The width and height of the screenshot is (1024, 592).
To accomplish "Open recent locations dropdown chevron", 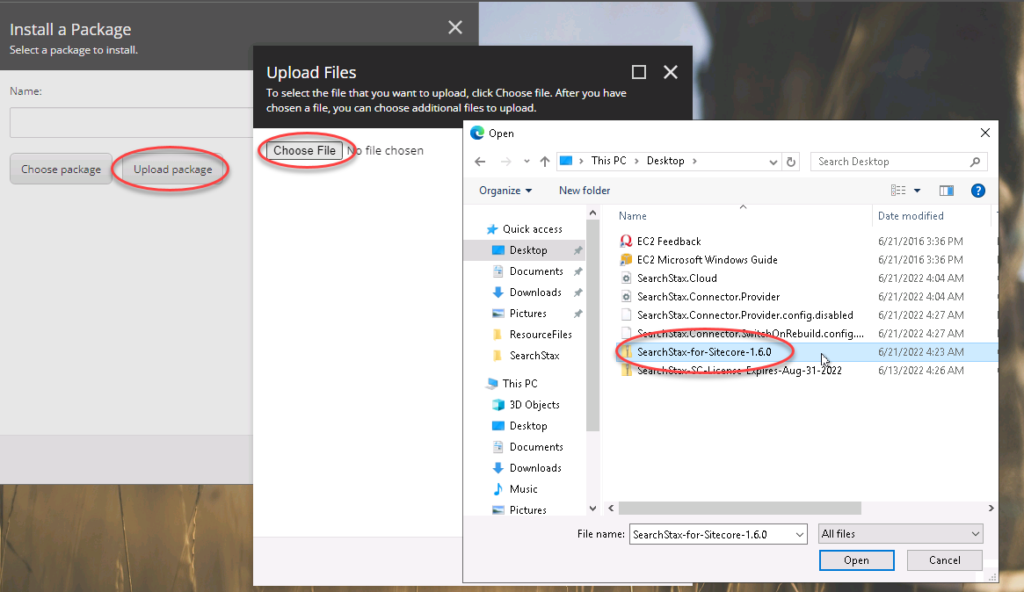I will pos(773,161).
